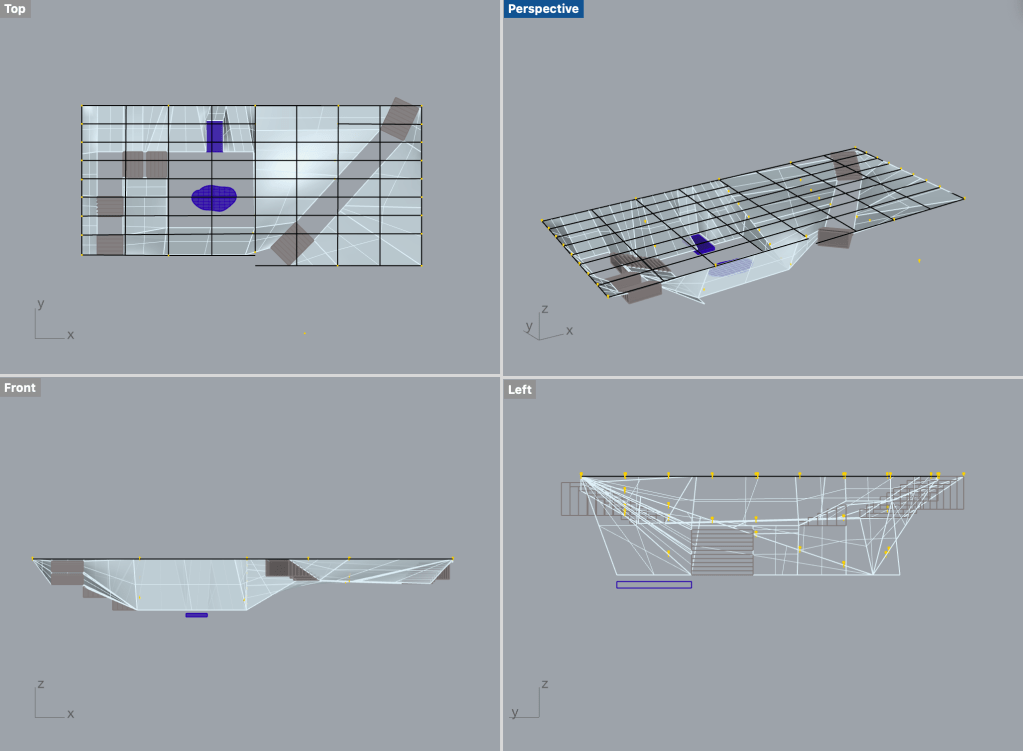
Task: Click the isolated yellow point in Perspective viewport
Action: pos(919,261)
